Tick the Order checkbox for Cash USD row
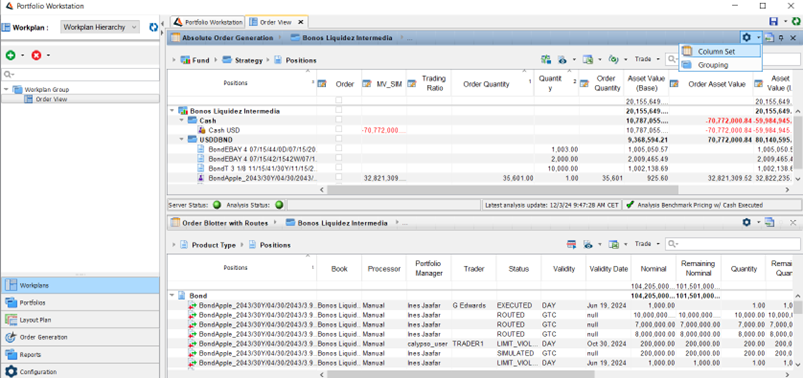 339,130
